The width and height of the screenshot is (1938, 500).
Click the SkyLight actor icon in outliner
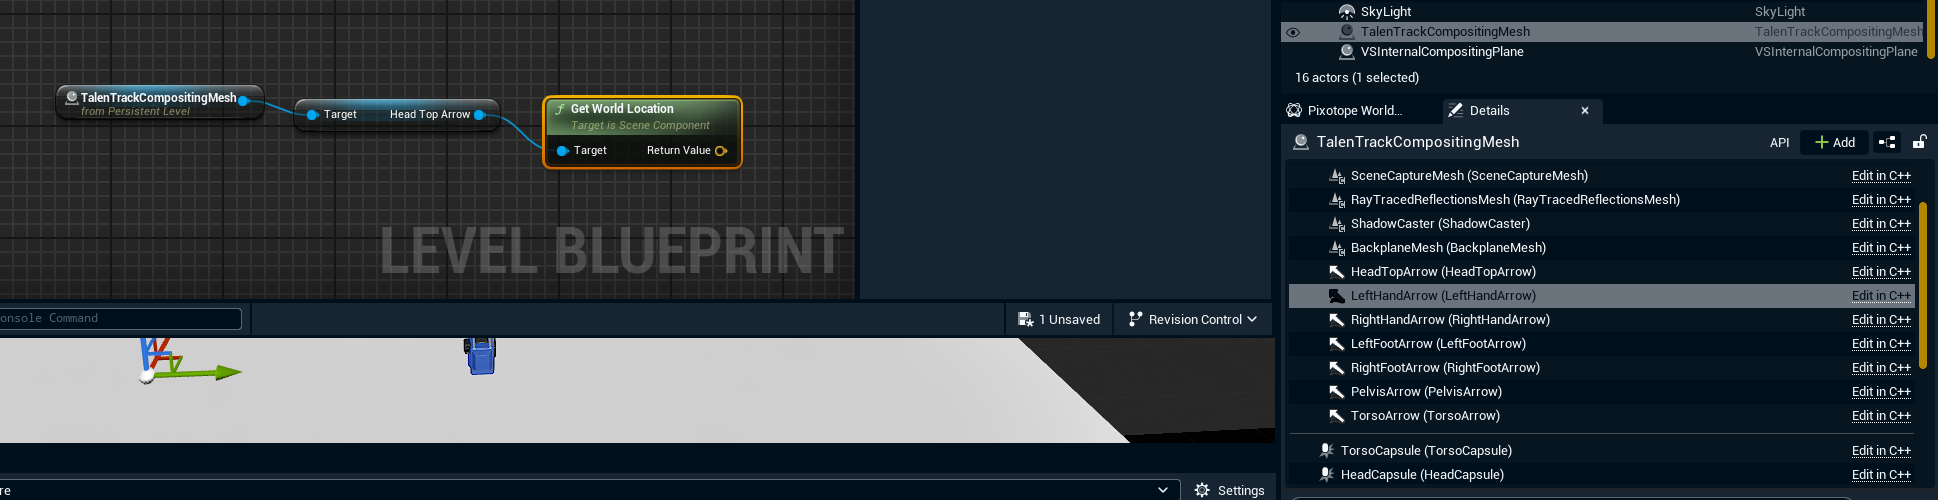(1347, 12)
